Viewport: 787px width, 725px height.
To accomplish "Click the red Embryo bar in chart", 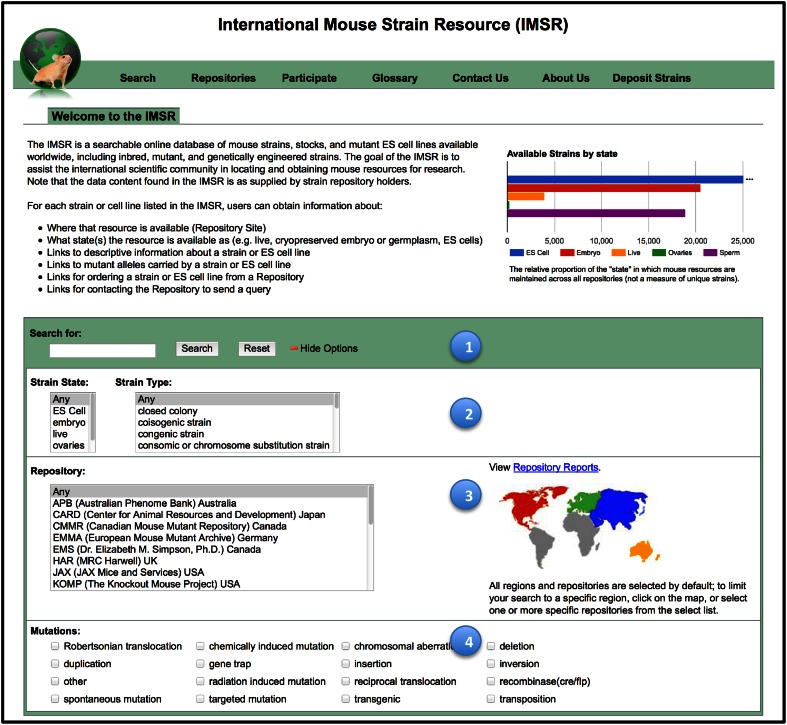I will [604, 188].
